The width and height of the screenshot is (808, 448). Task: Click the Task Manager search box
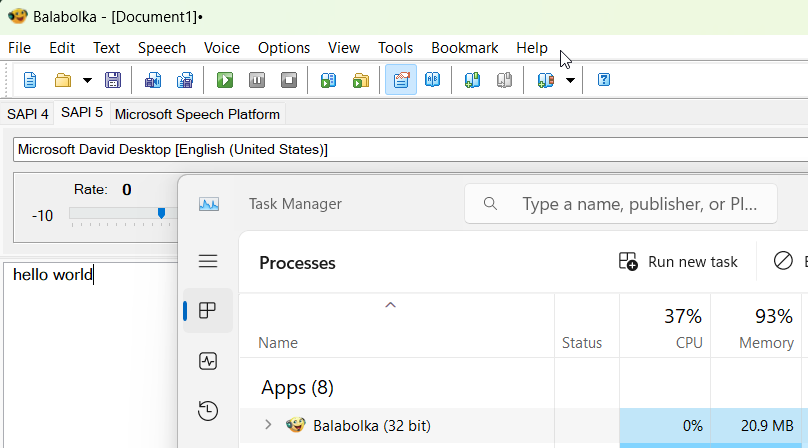click(620, 204)
